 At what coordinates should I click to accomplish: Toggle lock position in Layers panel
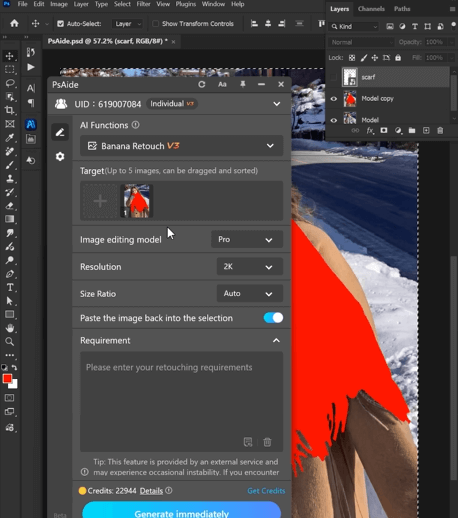(x=375, y=58)
